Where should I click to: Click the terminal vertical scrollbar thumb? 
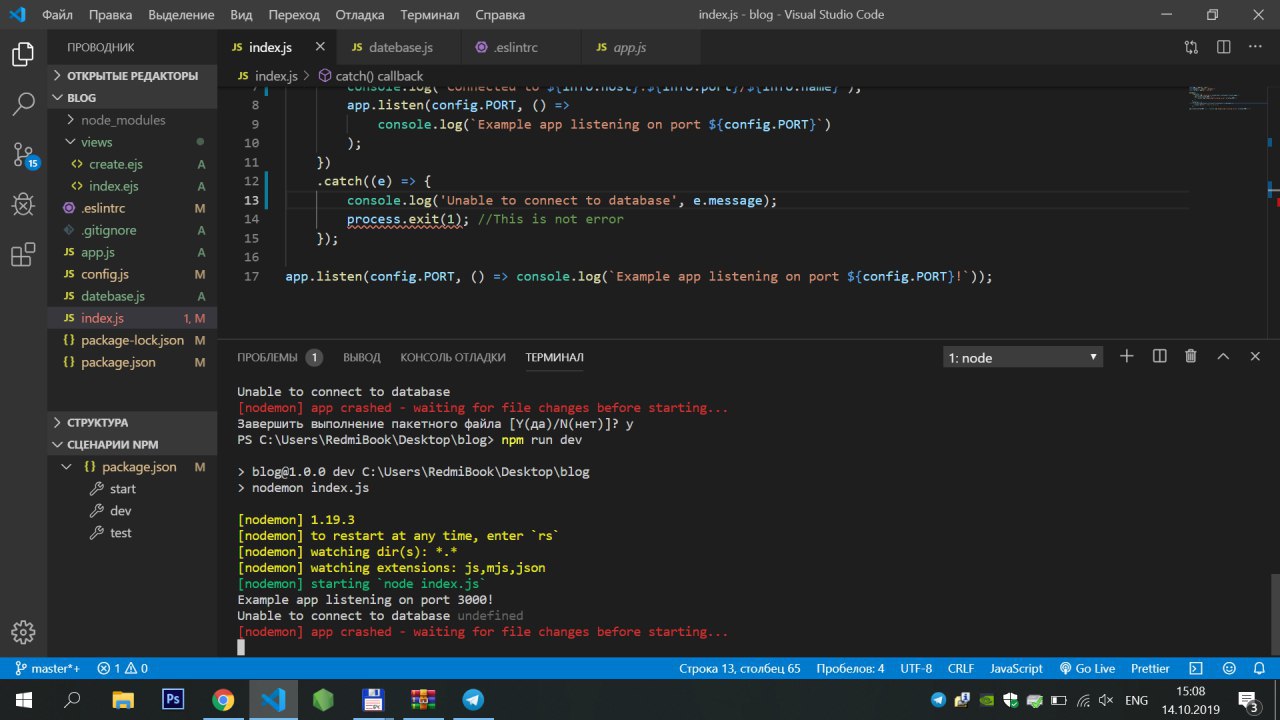[x=1274, y=614]
